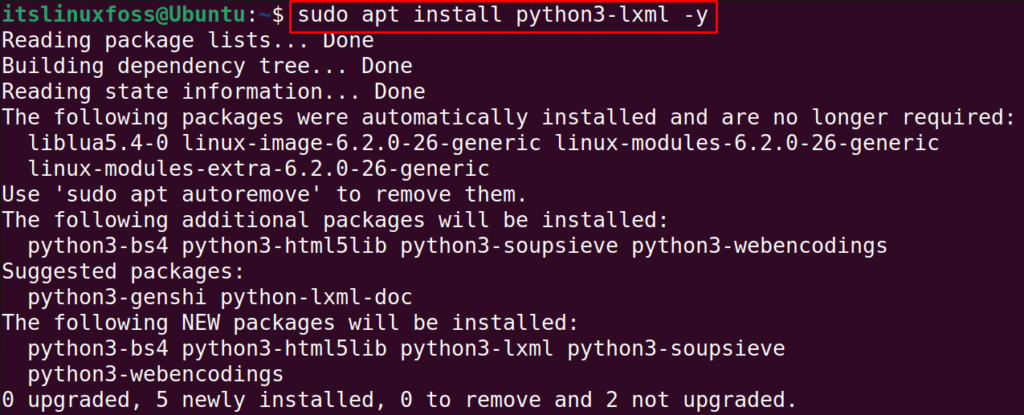Click 'The following NEW packages' line

(x=291, y=322)
